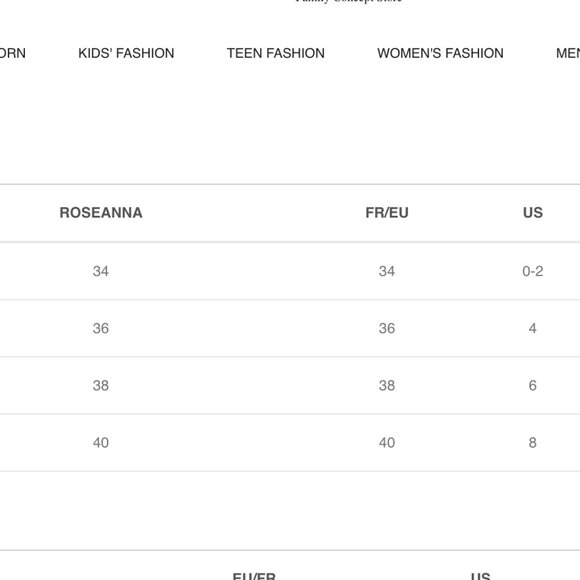Screen dimensions: 580x580
Task: Select the FR/EU size 34 cell
Action: coord(387,271)
